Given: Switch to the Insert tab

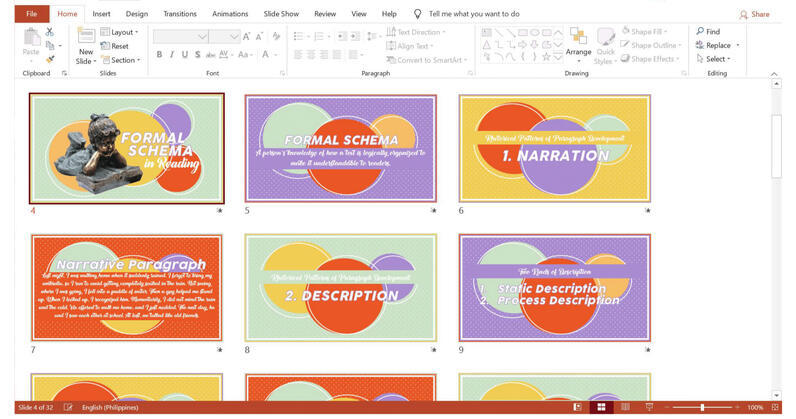Looking at the screenshot, I should coord(101,14).
